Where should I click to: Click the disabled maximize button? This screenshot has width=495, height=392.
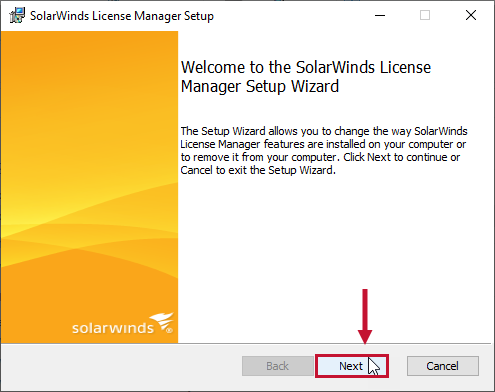coord(425,15)
